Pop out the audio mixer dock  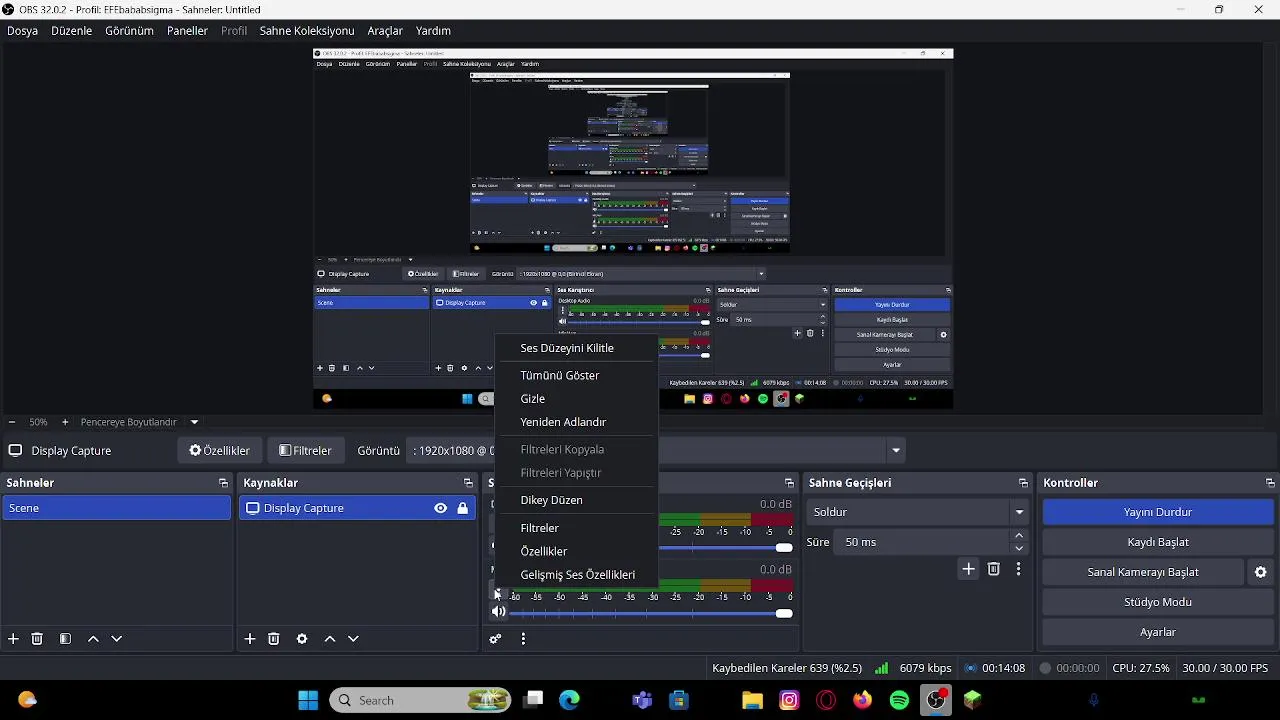click(x=789, y=483)
